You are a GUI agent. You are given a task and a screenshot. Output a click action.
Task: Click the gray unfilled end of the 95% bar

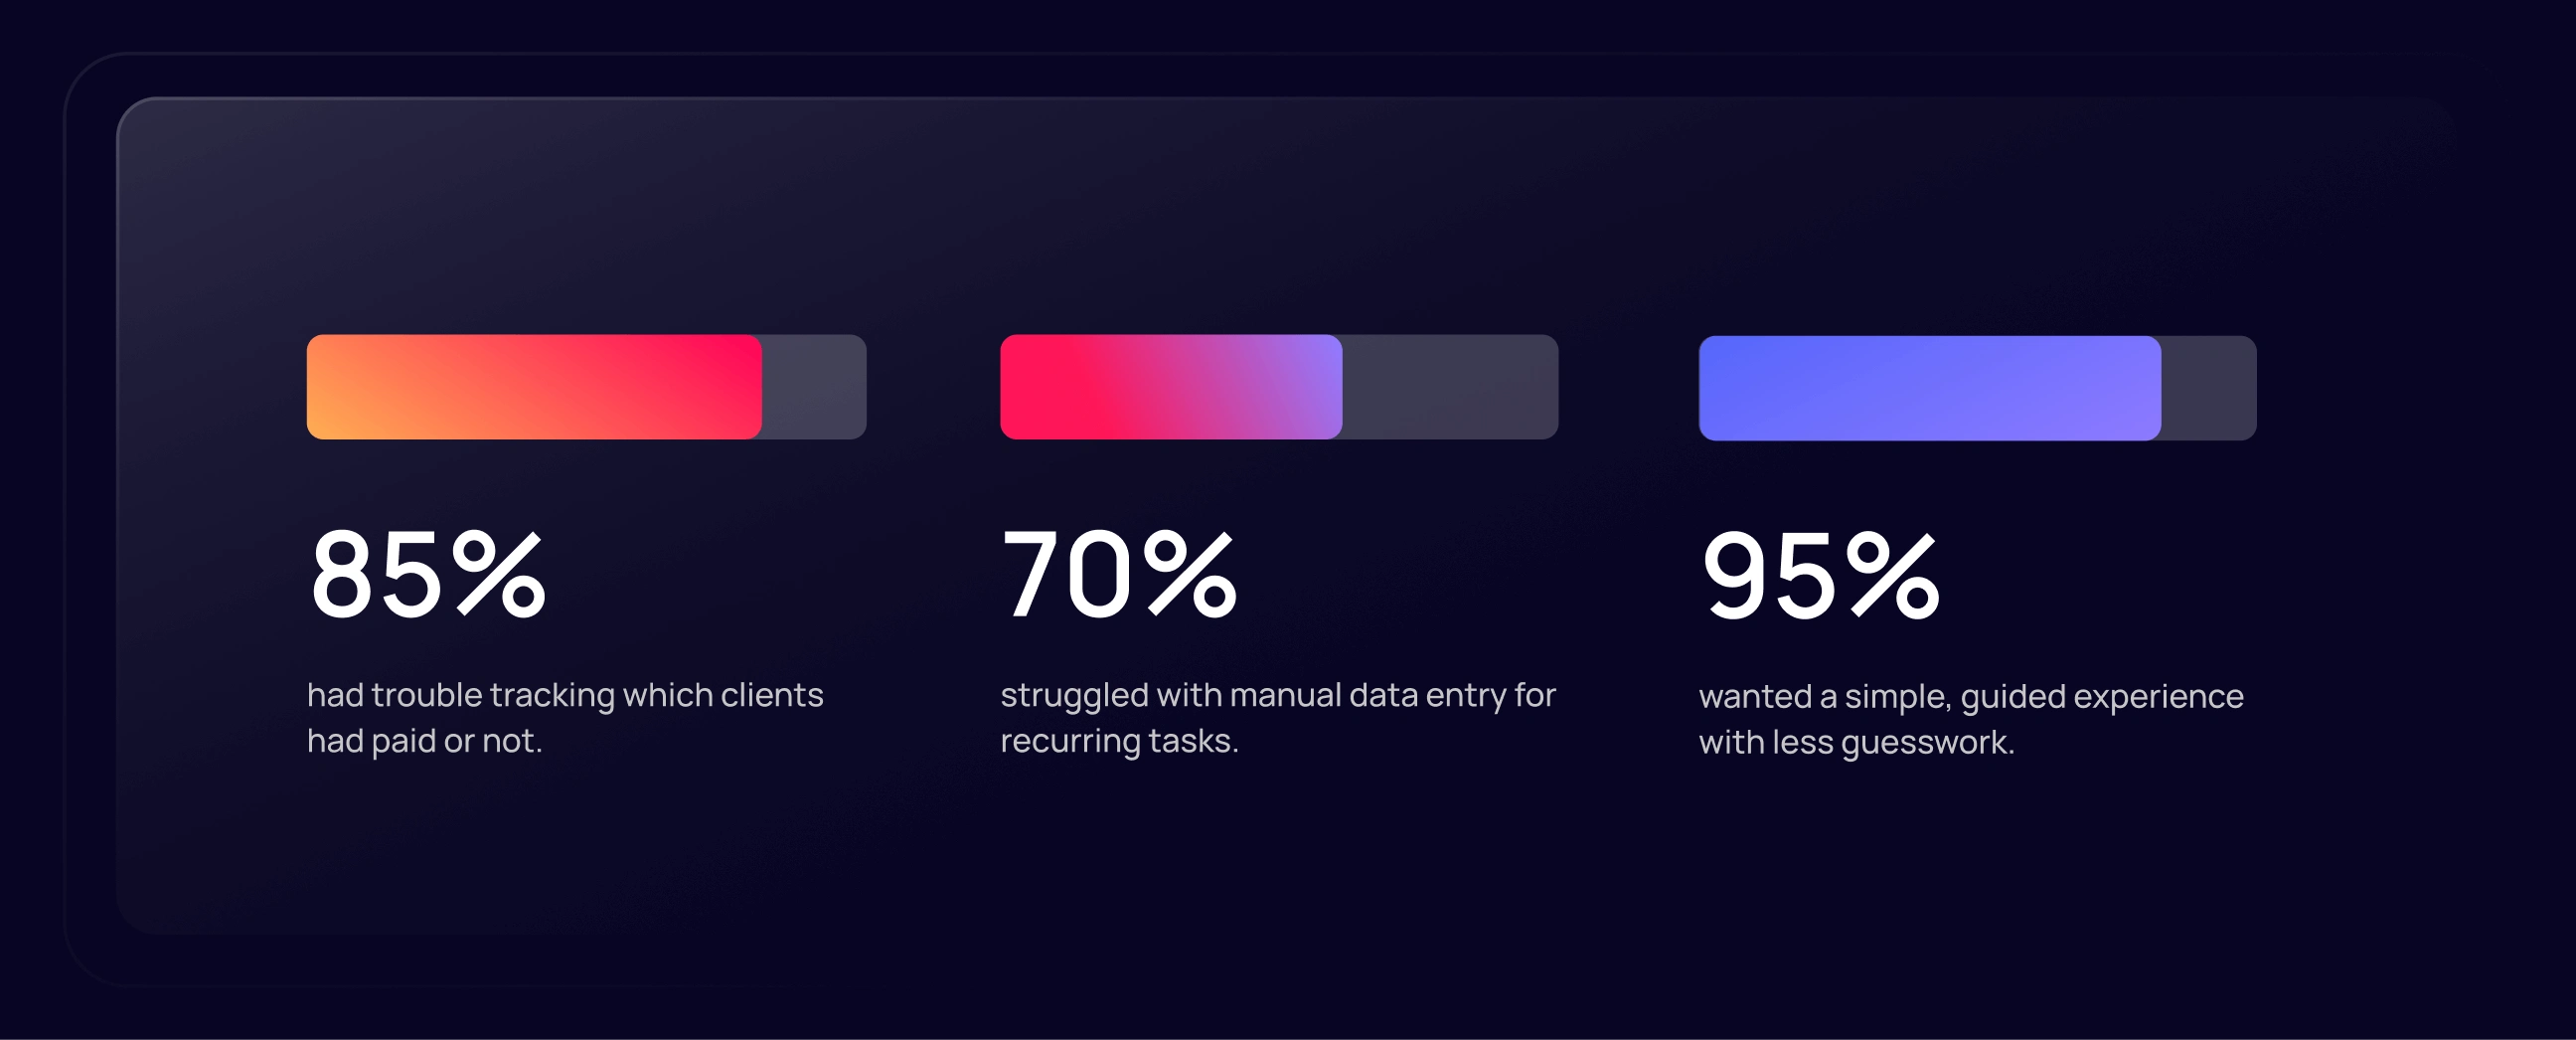point(2208,388)
